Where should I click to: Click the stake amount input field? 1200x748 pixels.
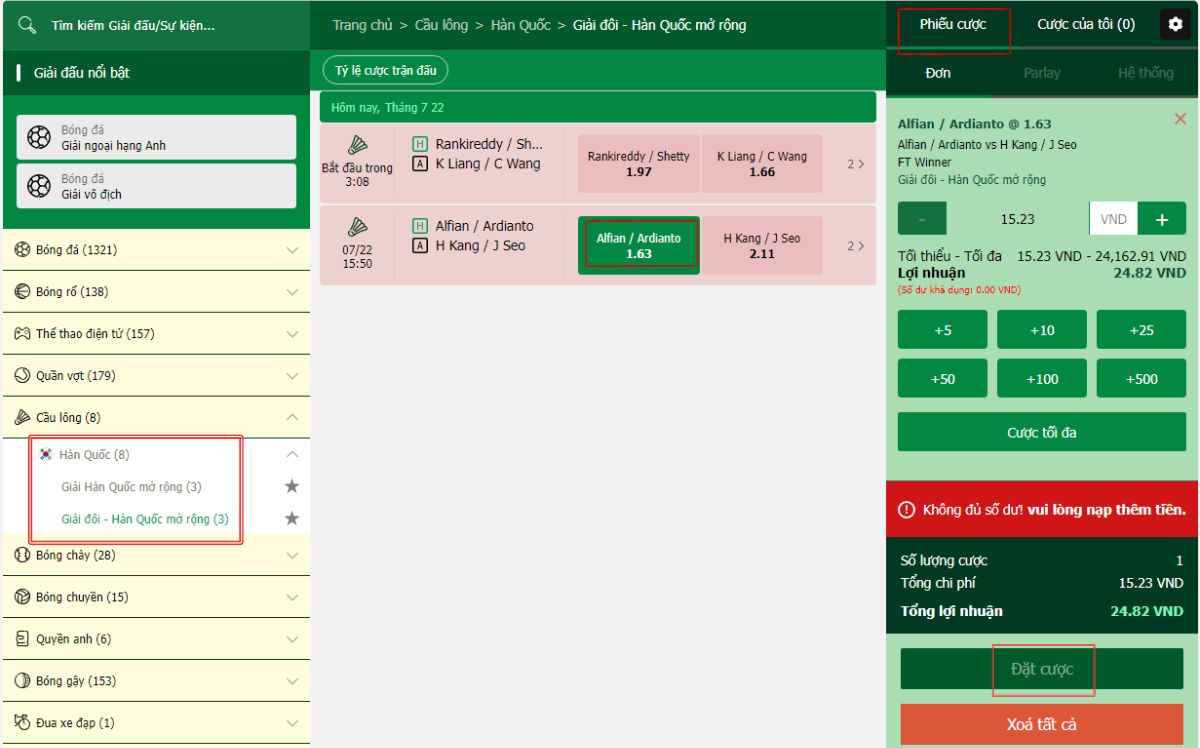tap(1017, 219)
